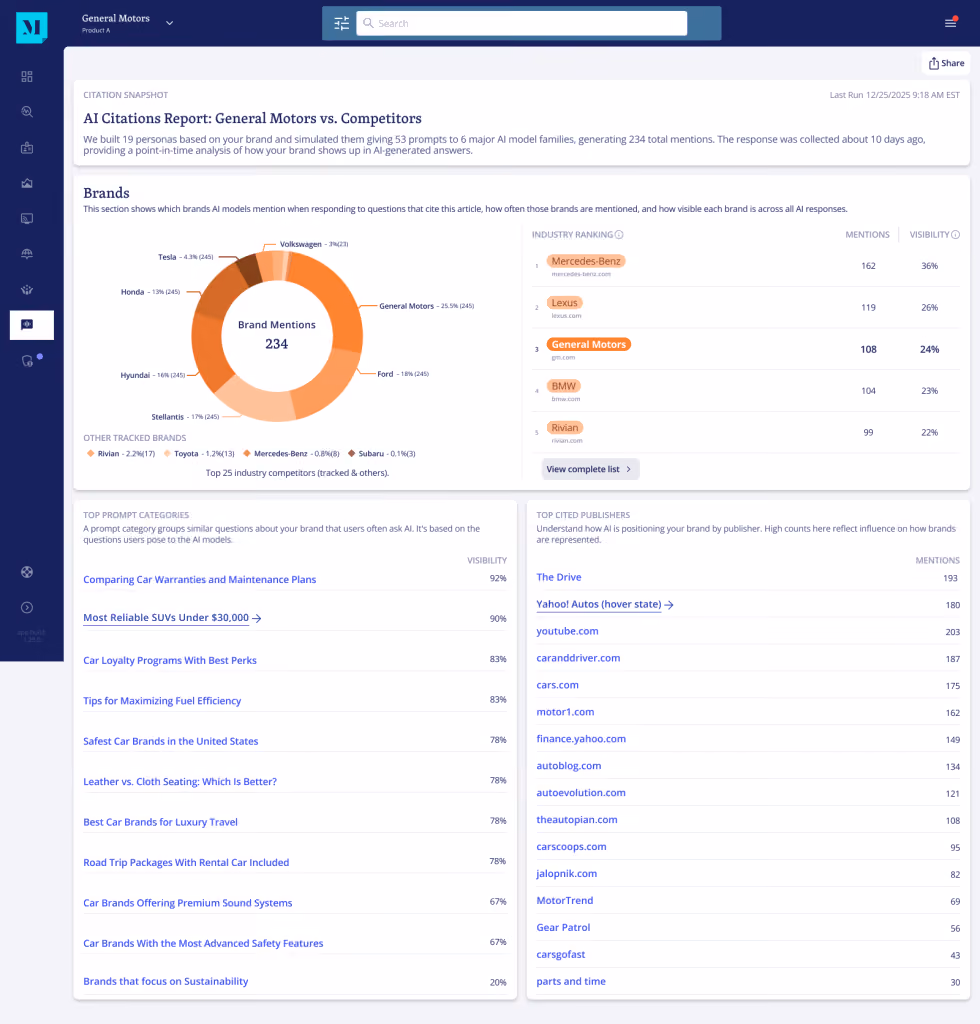
Task: Open View complete list of rankings
Action: (589, 469)
